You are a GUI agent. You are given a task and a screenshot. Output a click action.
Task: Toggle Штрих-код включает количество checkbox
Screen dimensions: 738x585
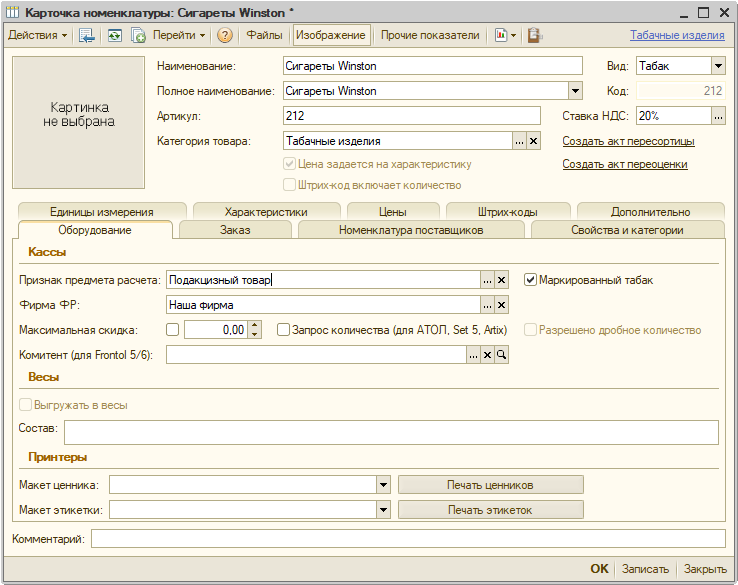(x=289, y=184)
